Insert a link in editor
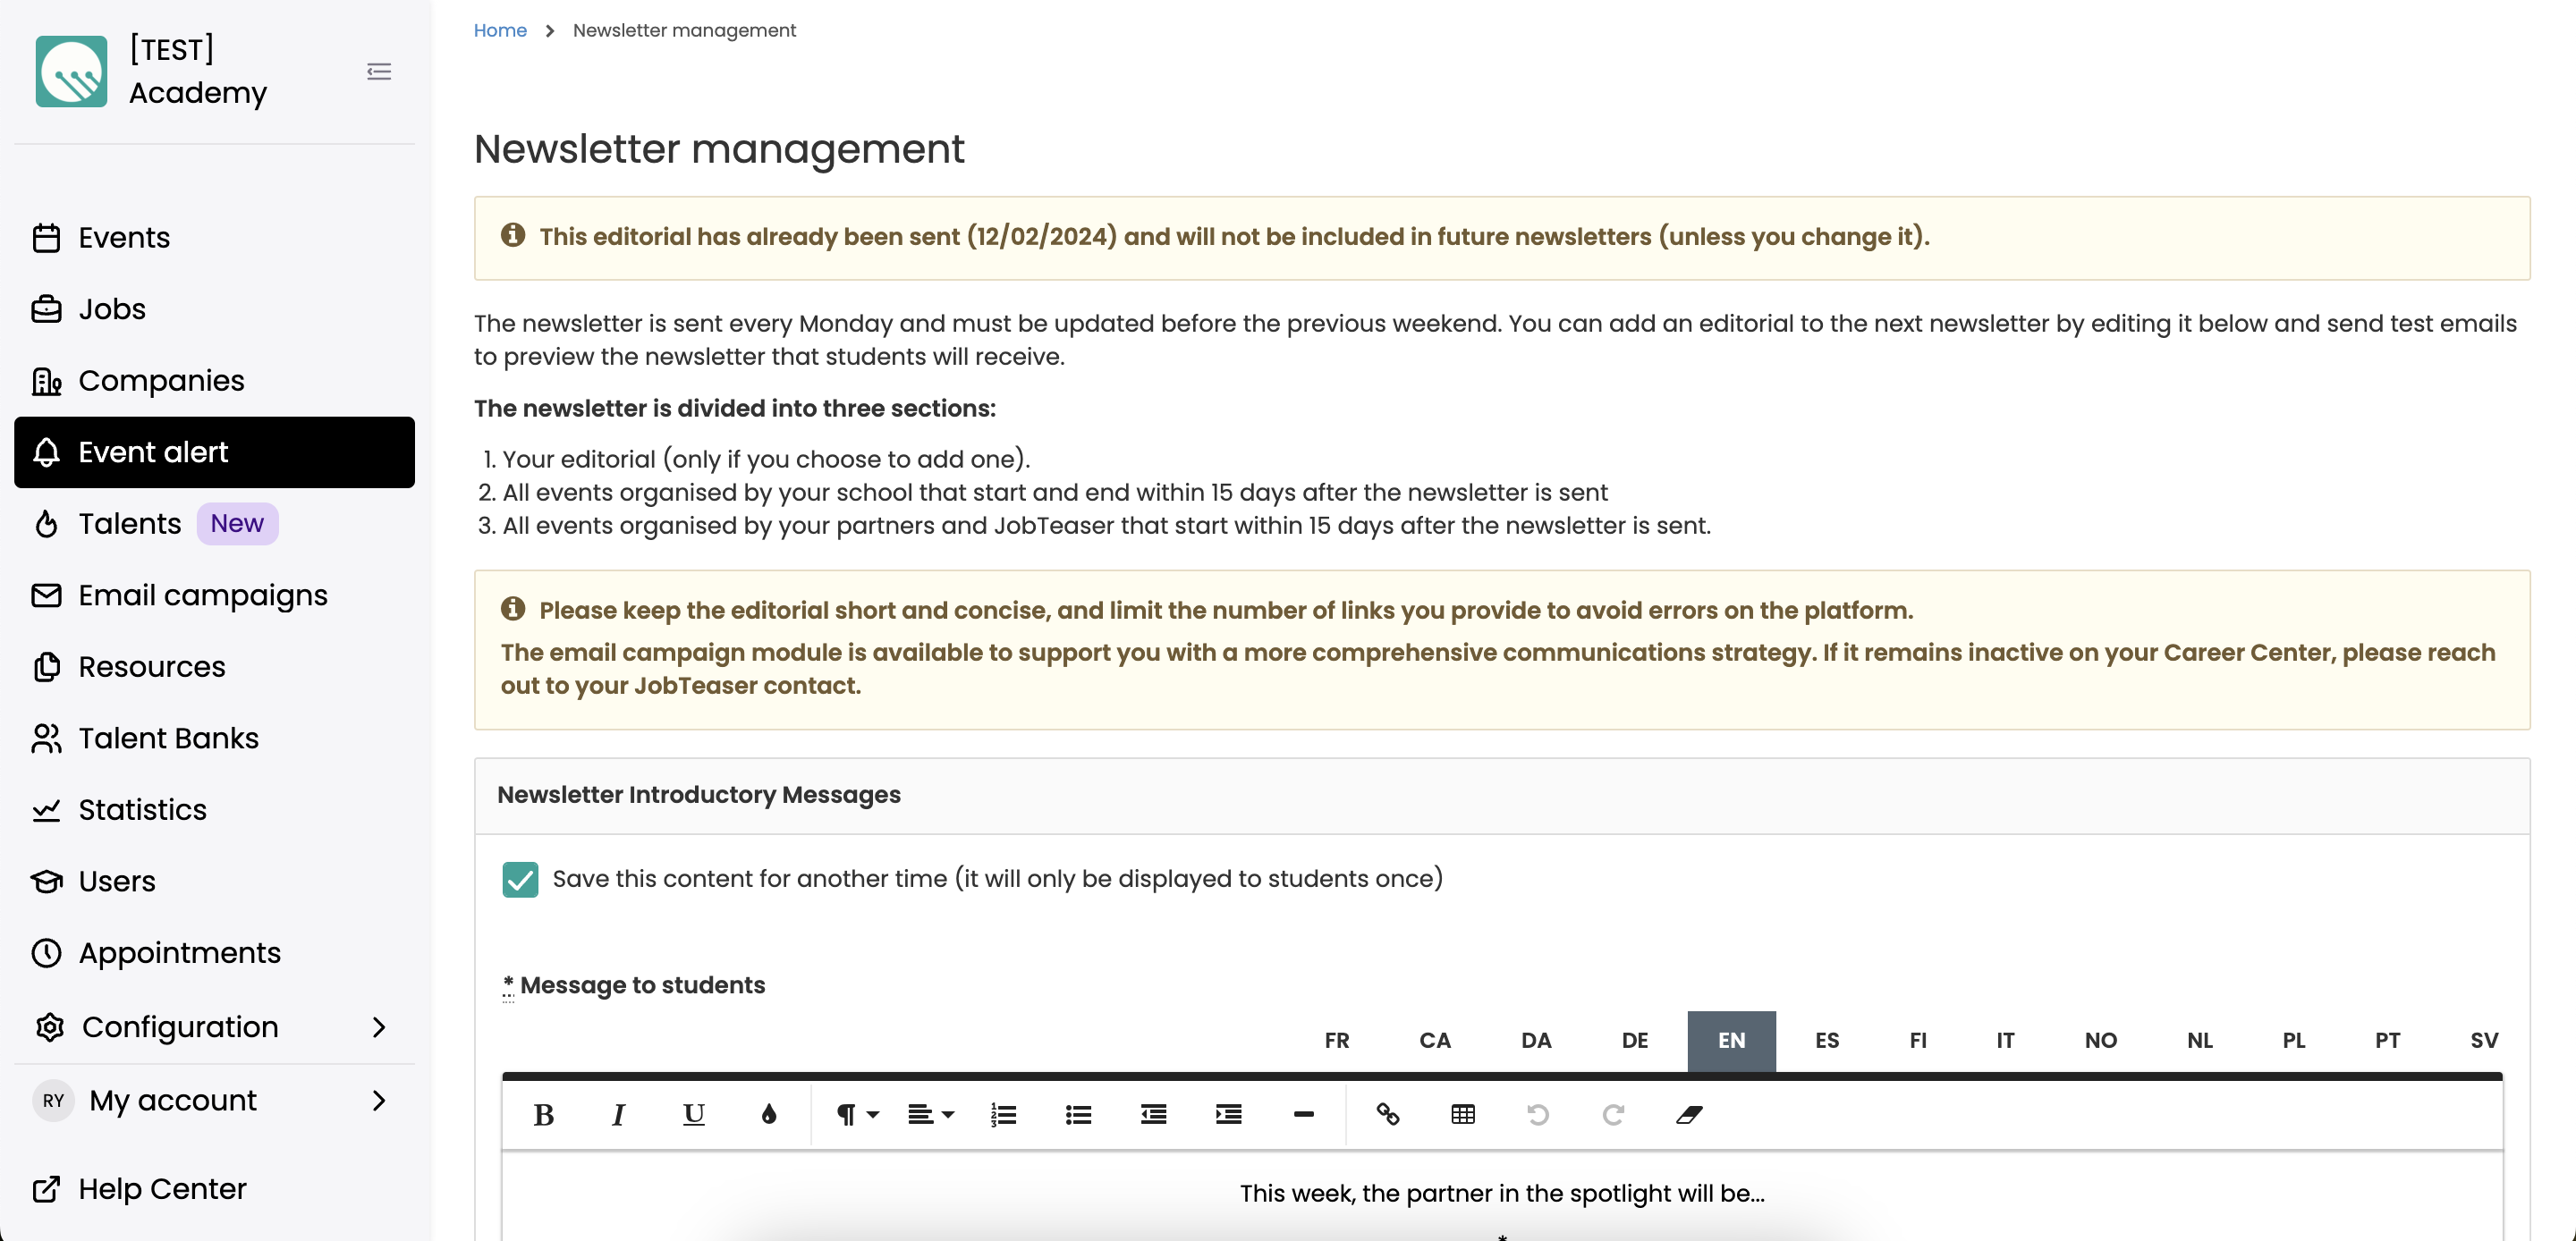Image resolution: width=2576 pixels, height=1241 pixels. point(1387,1114)
